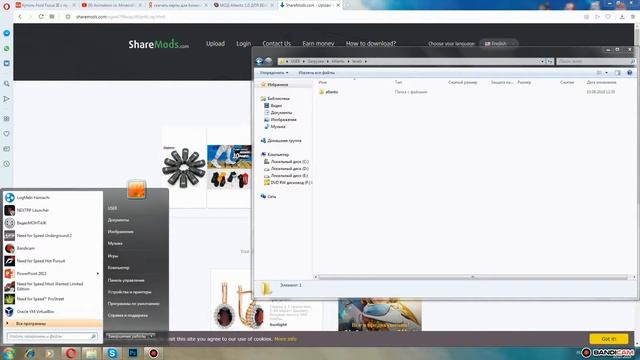Click the ShareMods.com logo
This screenshot has width=640, height=360.
coord(158,44)
